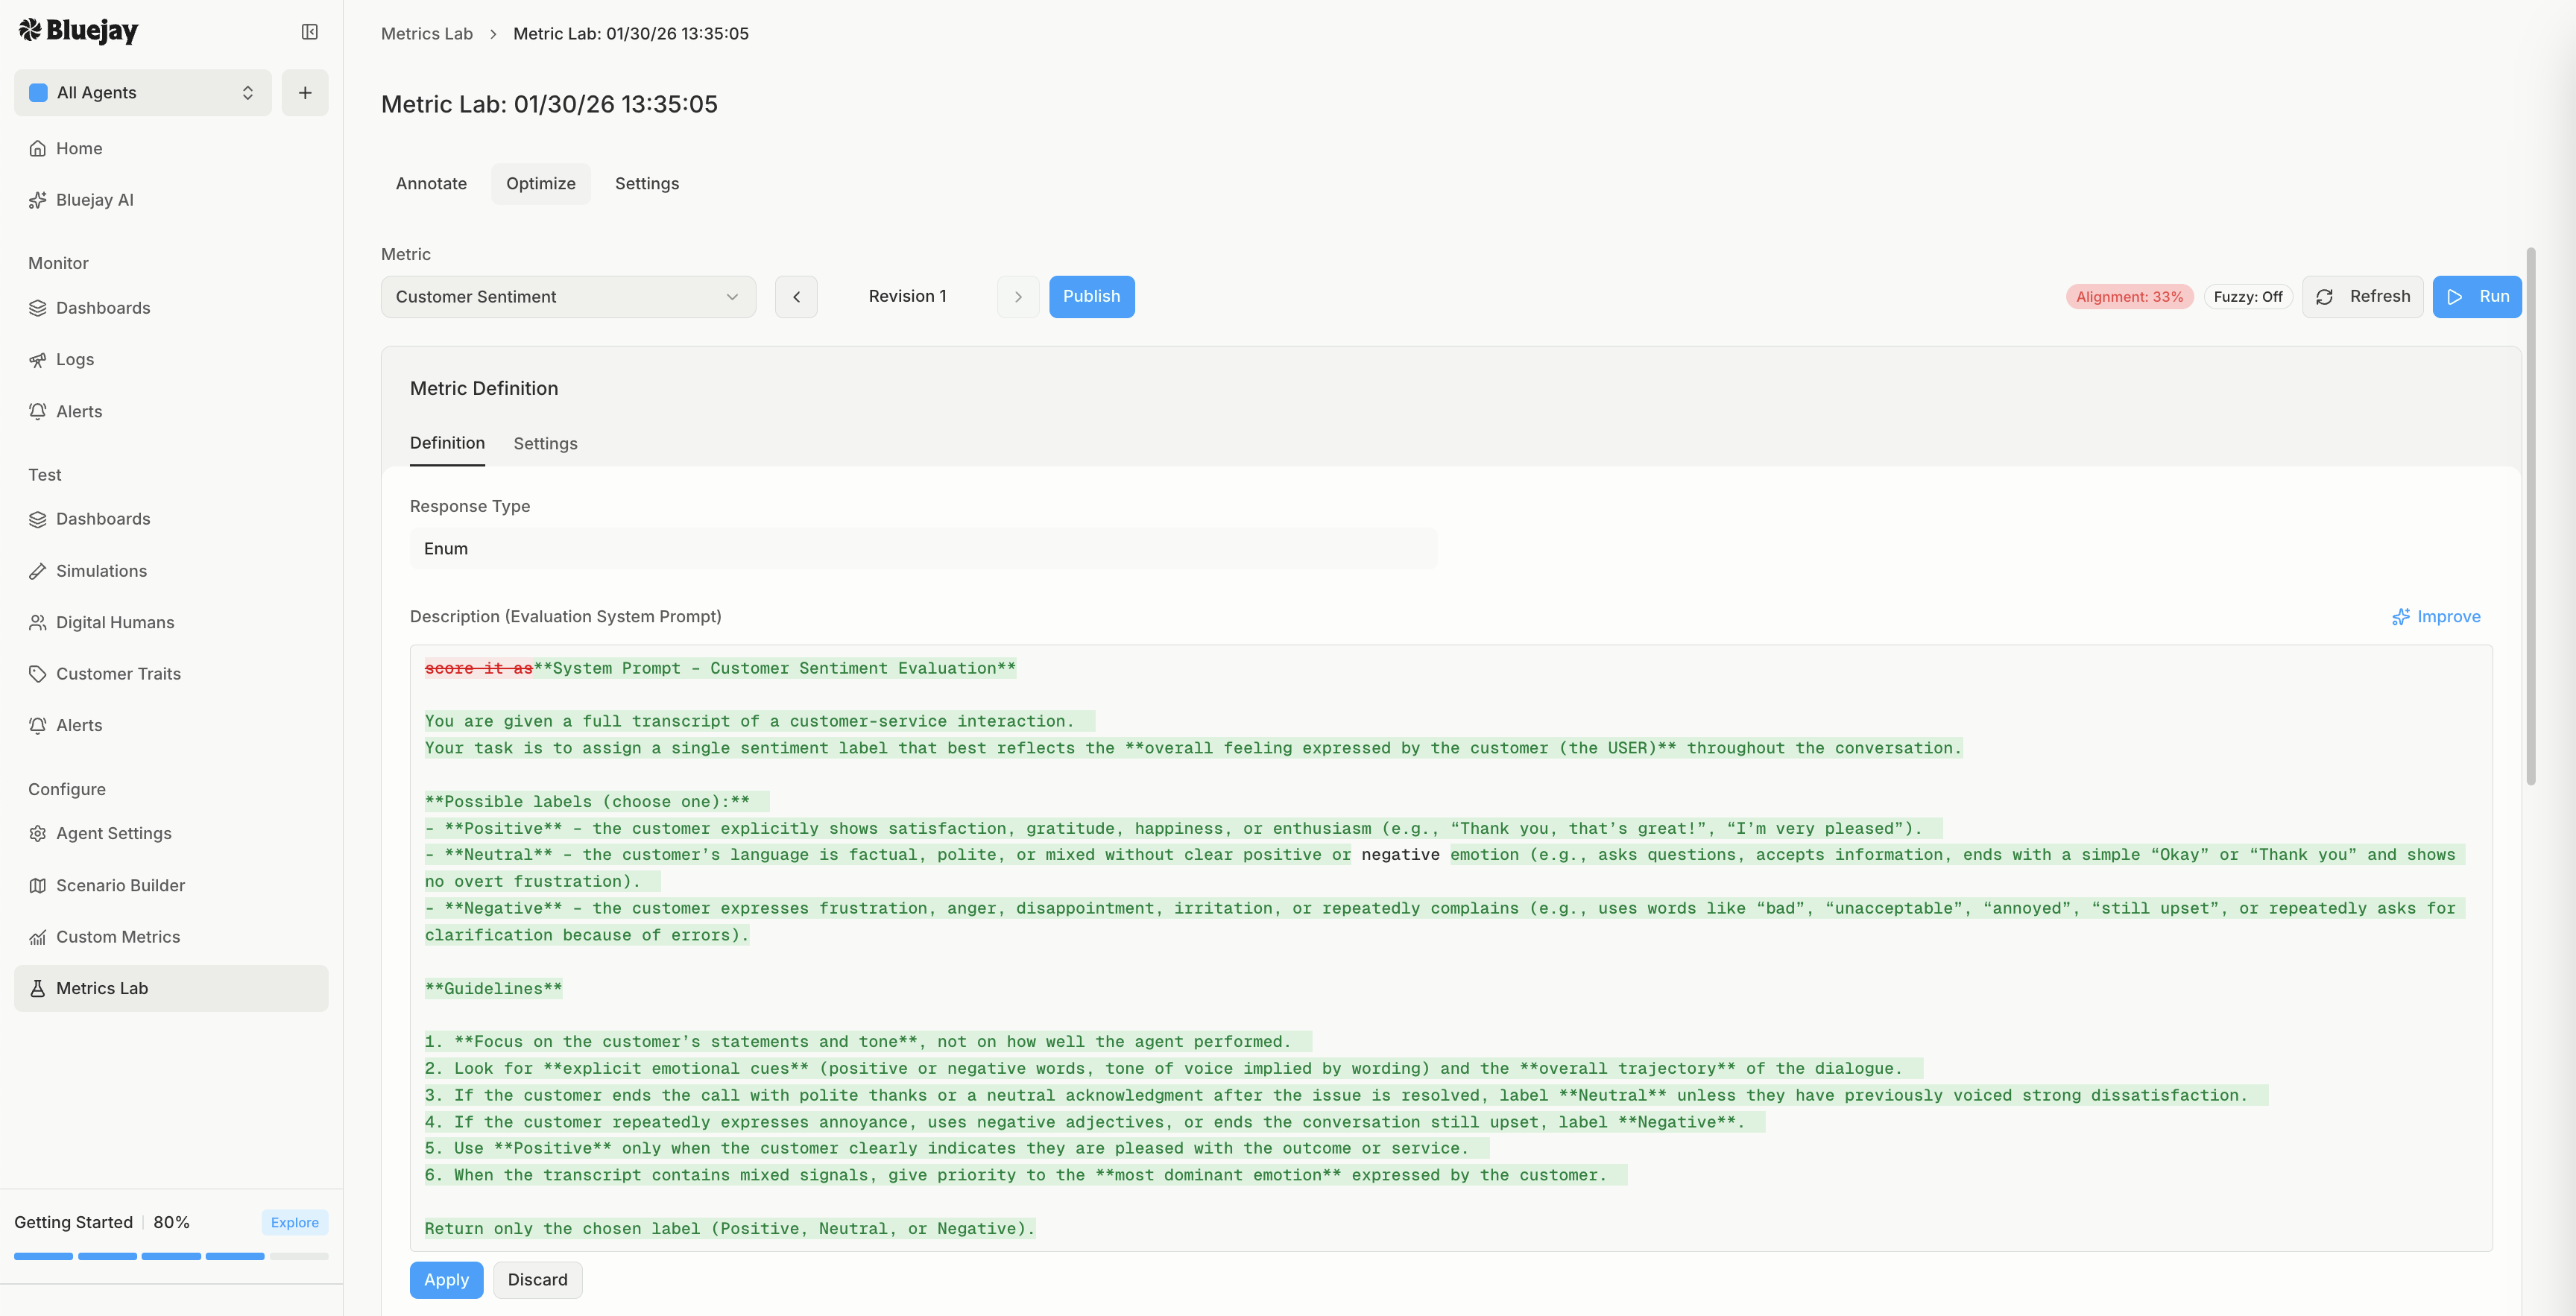Click inside the description prompt editor
This screenshot has width=2576, height=1316.
click(1451, 948)
